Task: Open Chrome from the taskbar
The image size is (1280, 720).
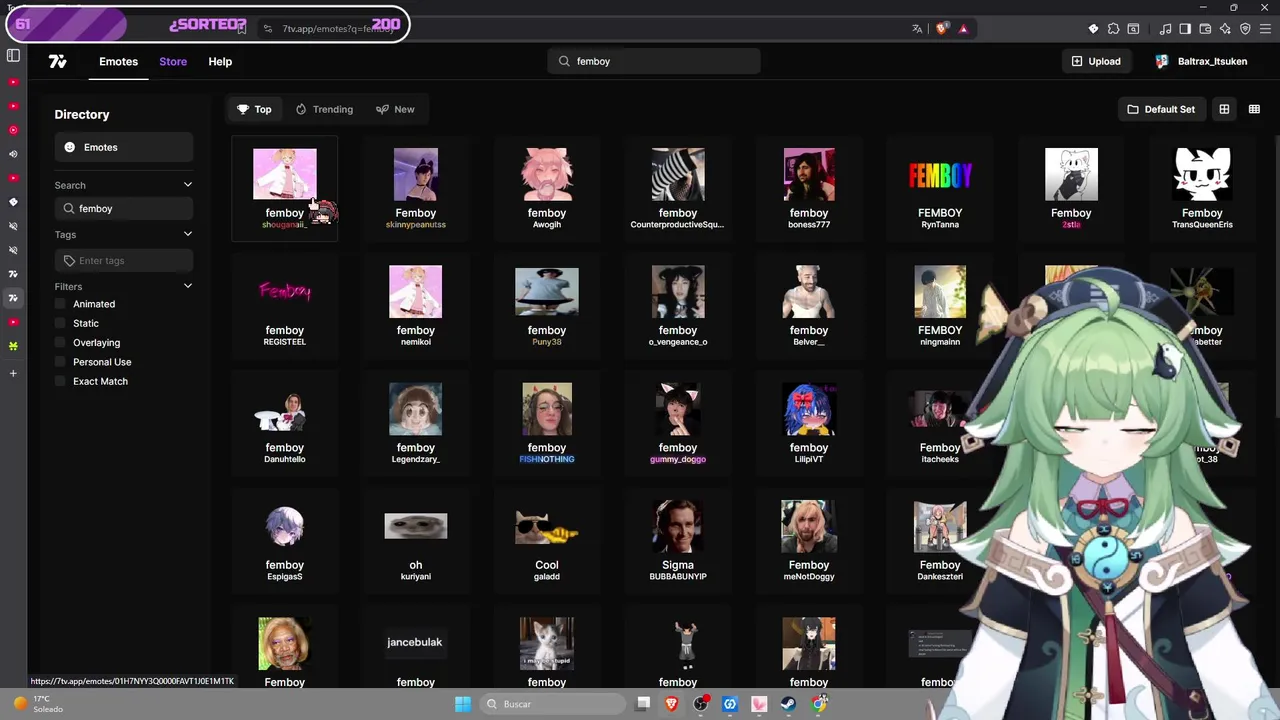Action: 818,704
